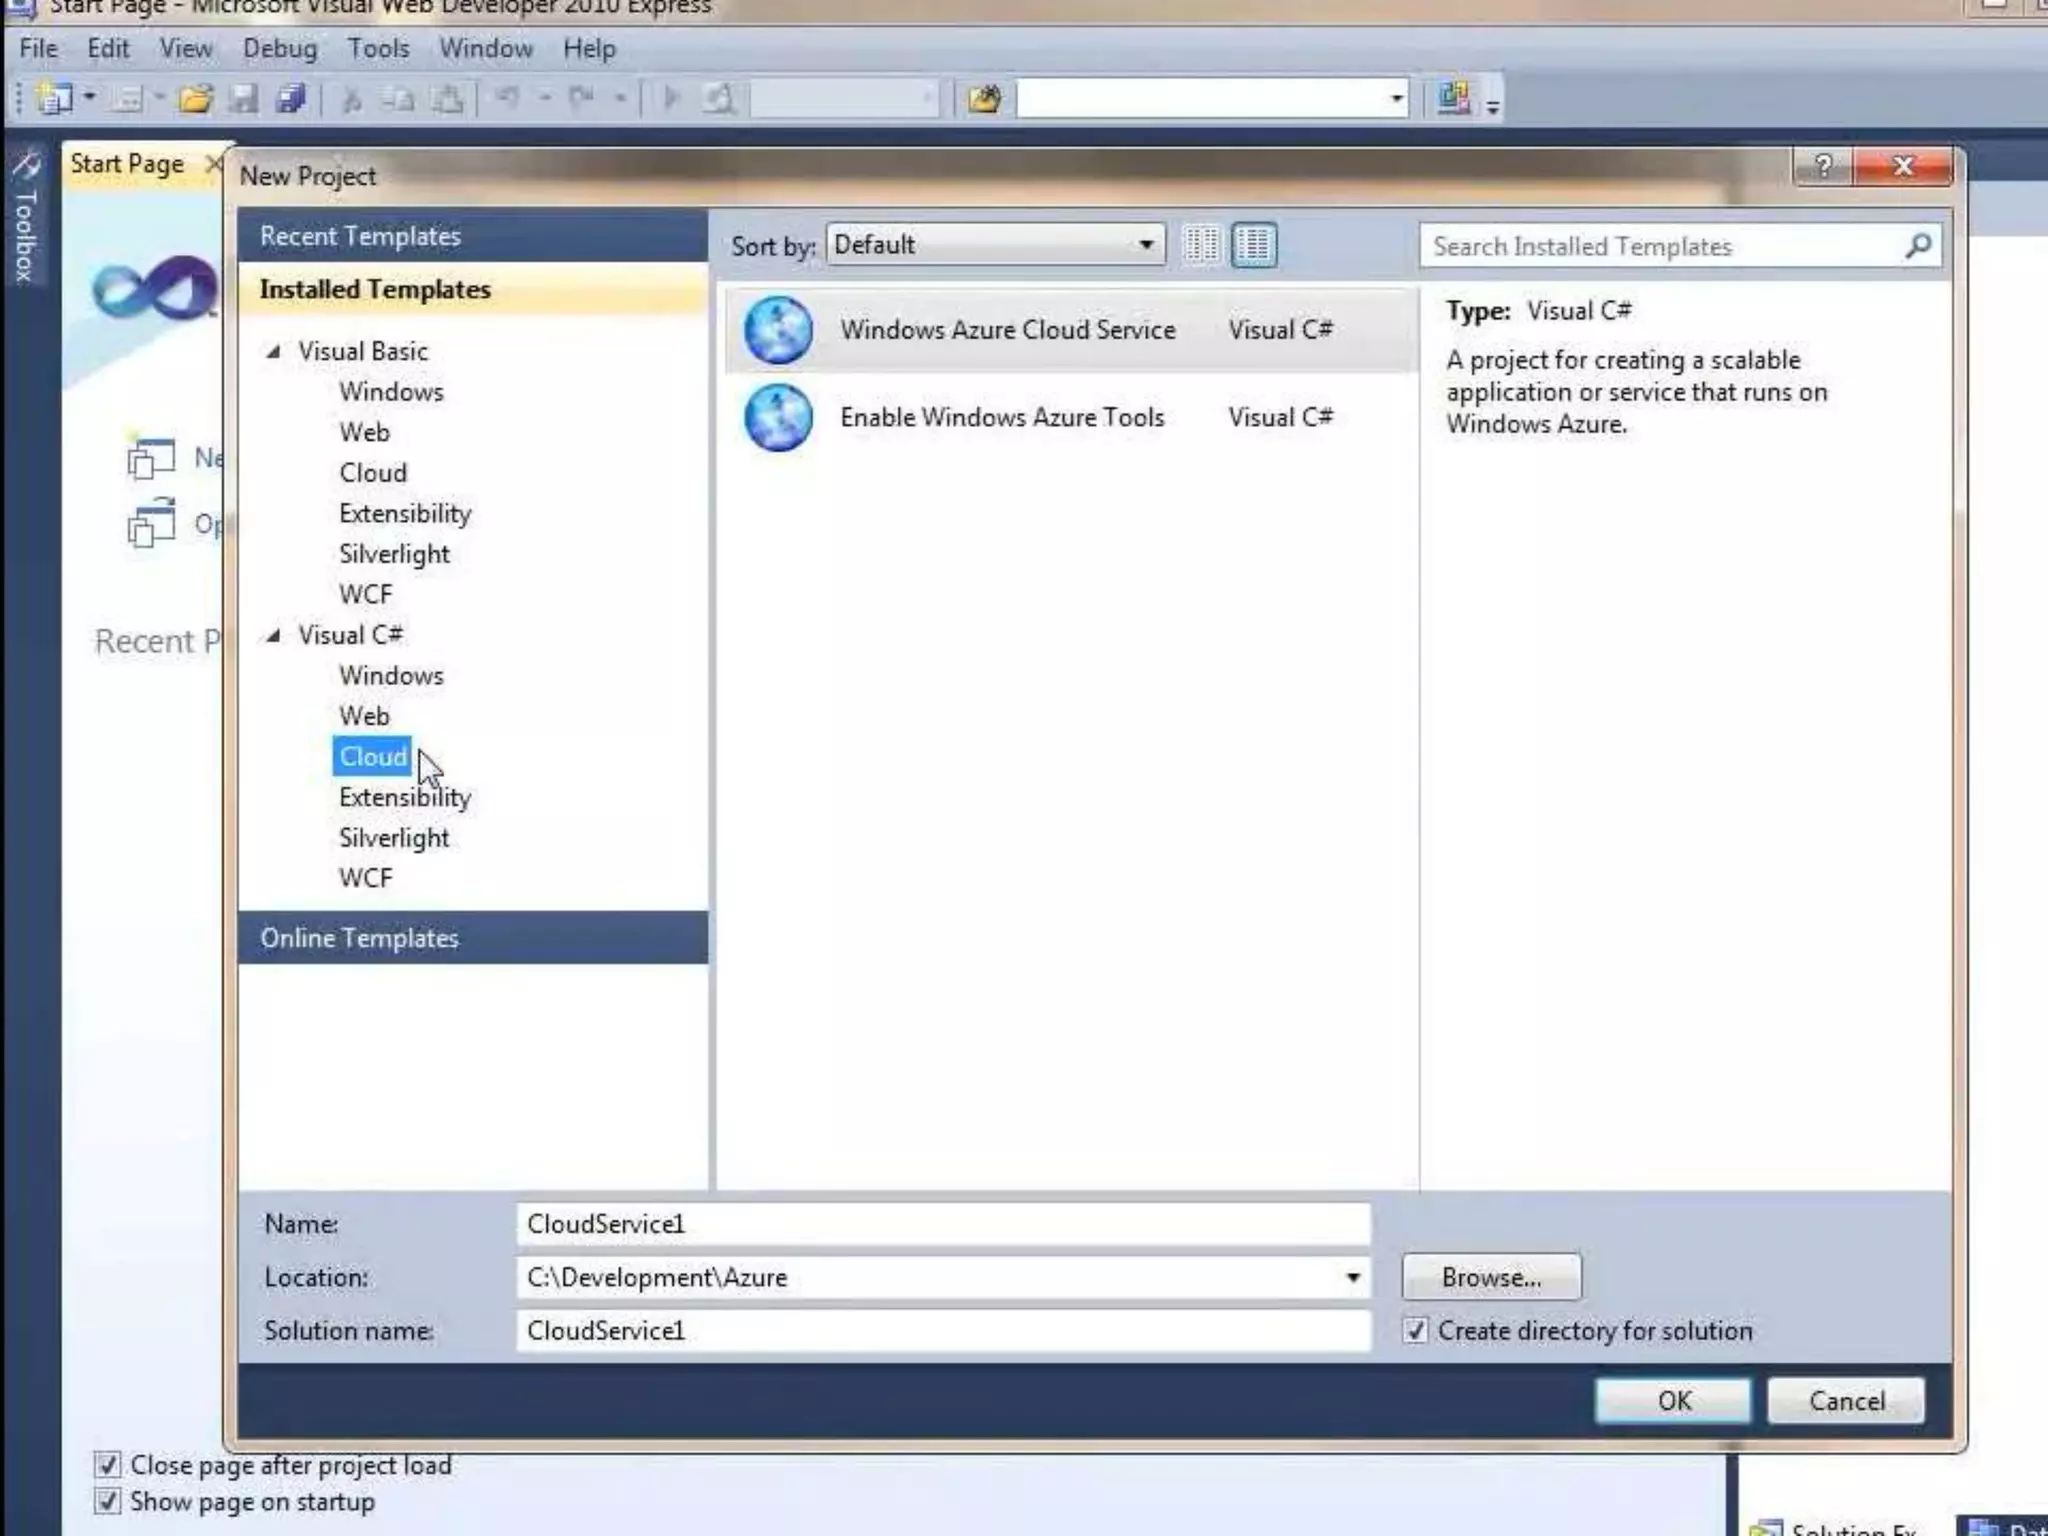Screen dimensions: 2048x1536
Task: Click the OK button
Action: coord(1673,1400)
